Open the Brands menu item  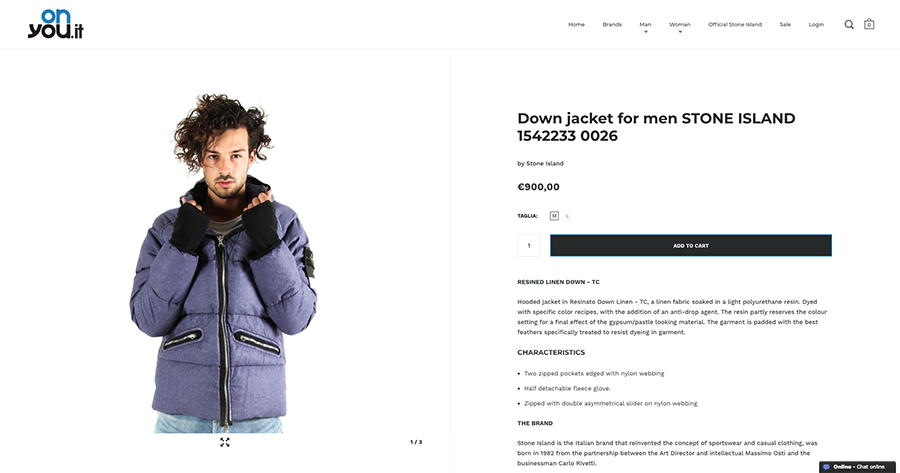(x=612, y=25)
